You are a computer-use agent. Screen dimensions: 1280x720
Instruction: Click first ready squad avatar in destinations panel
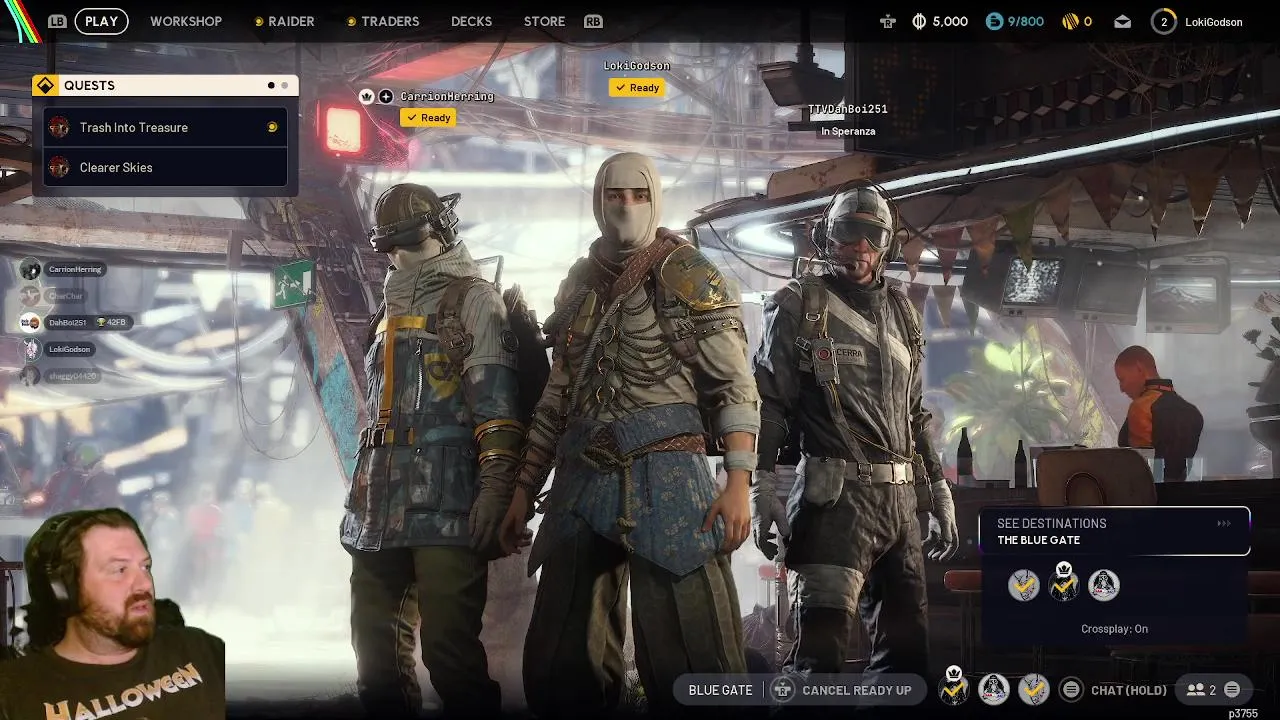pos(1024,585)
